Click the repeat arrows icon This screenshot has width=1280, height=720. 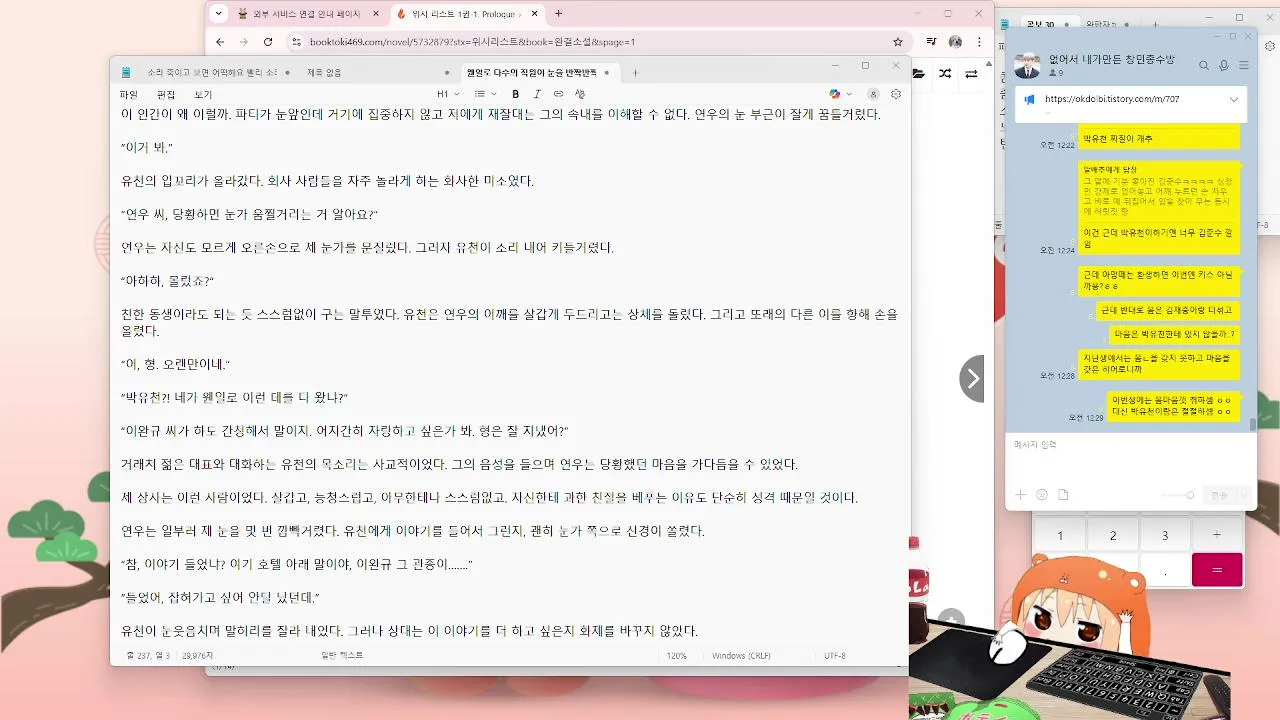(971, 73)
